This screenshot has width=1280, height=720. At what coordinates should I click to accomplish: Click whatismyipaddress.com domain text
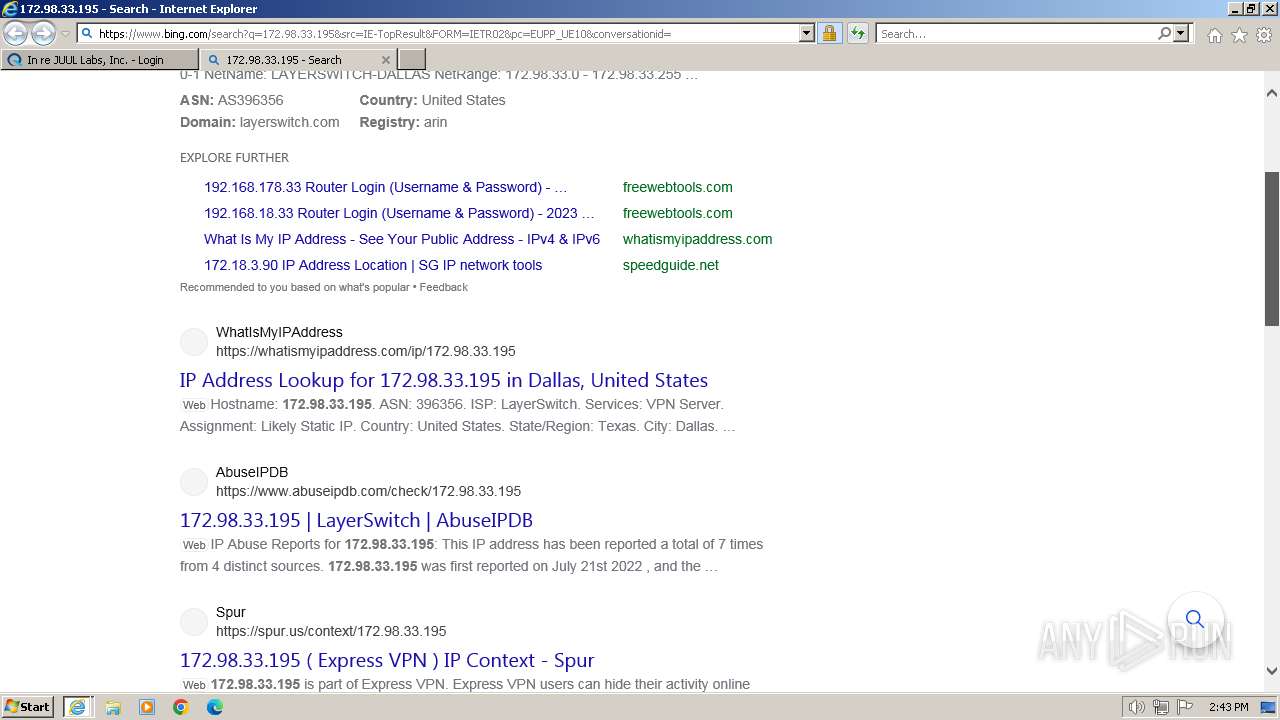697,239
